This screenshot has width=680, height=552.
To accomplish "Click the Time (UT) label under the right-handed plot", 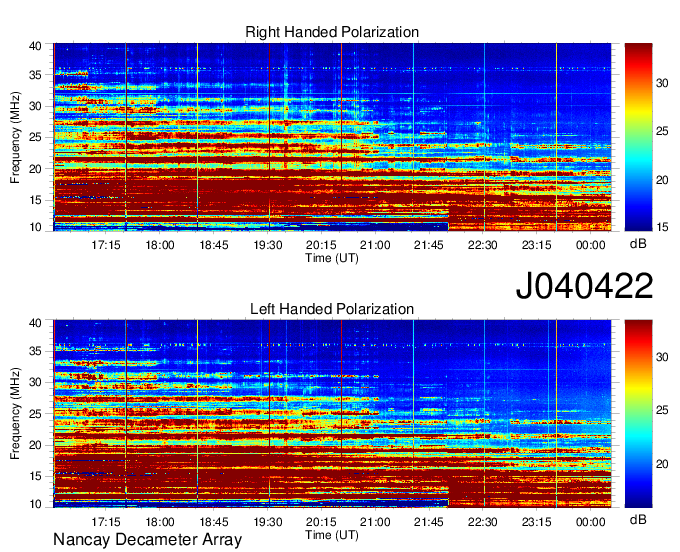I will [x=332, y=258].
